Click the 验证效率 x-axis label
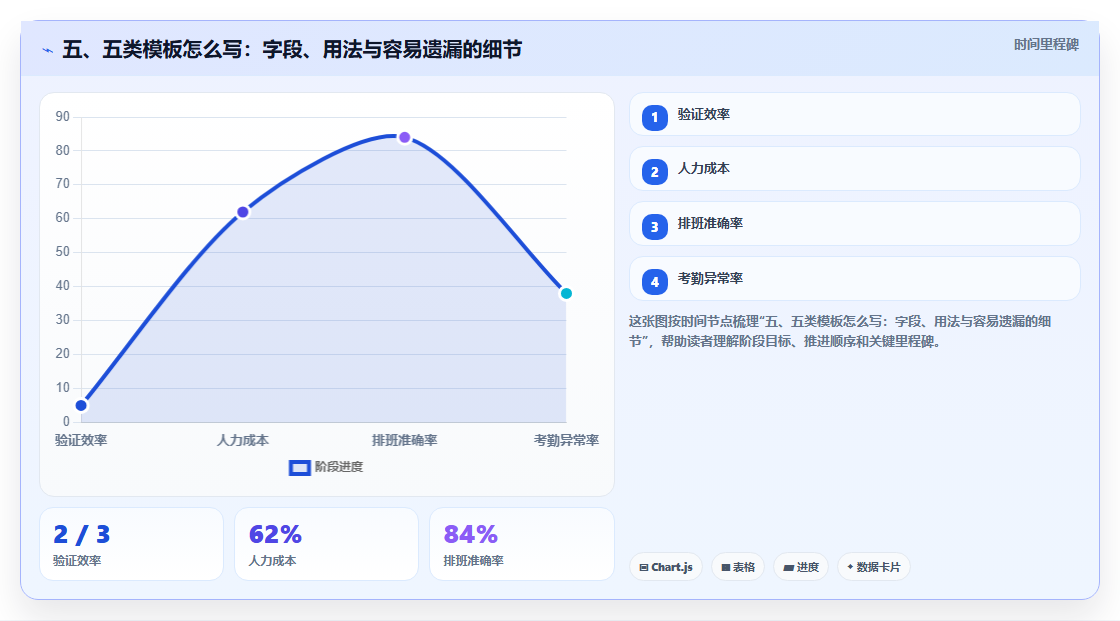Viewport: 1120px width, 621px height. [81, 440]
